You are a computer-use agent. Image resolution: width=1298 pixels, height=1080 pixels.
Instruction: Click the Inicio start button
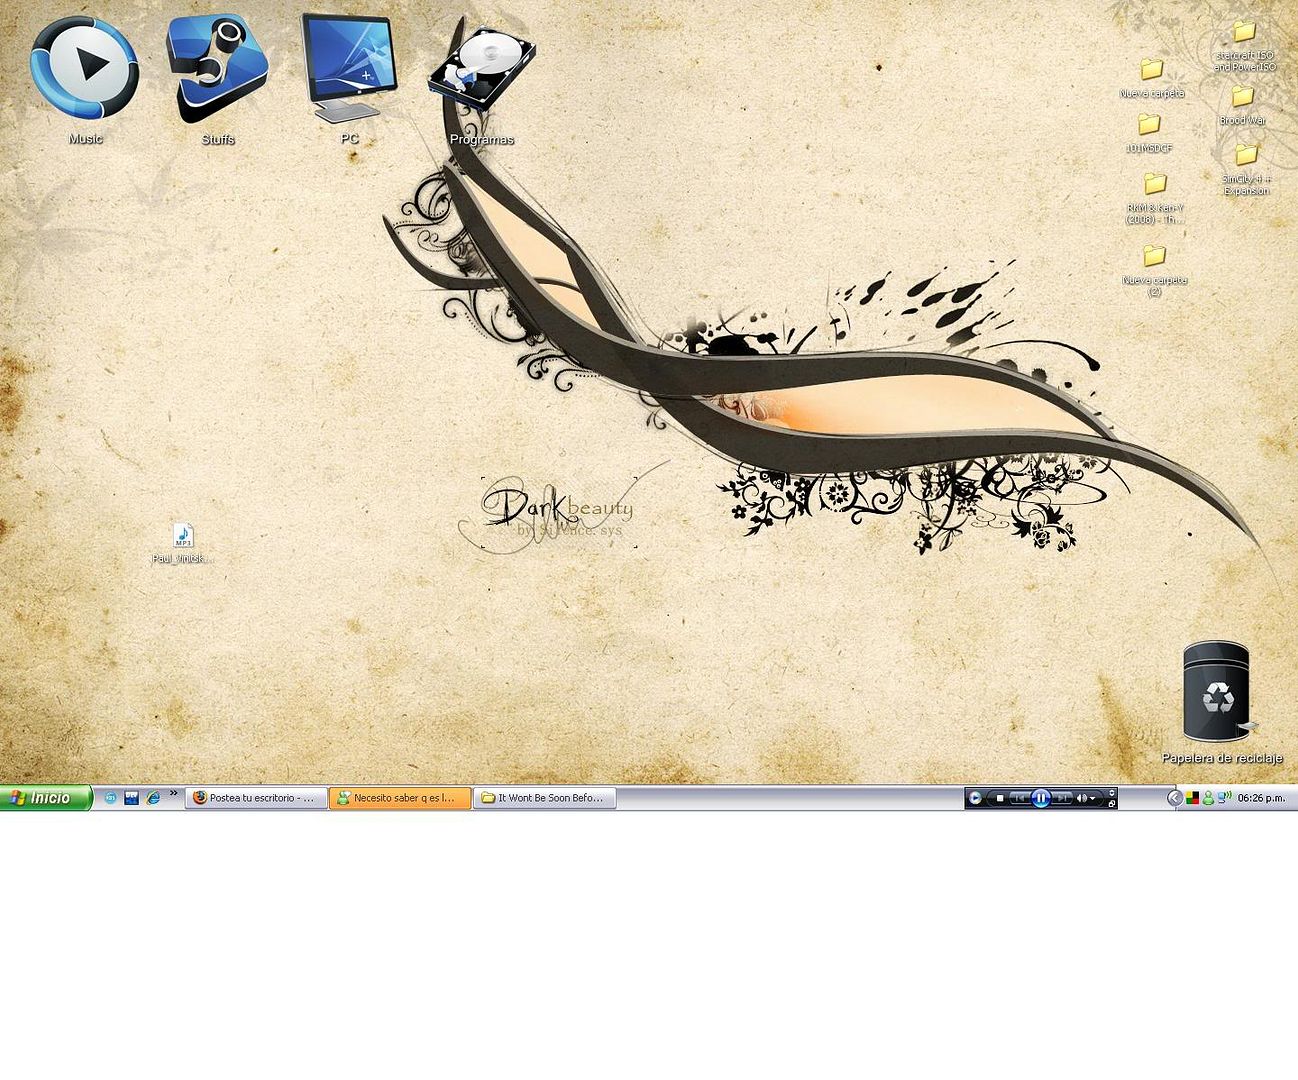click(46, 798)
